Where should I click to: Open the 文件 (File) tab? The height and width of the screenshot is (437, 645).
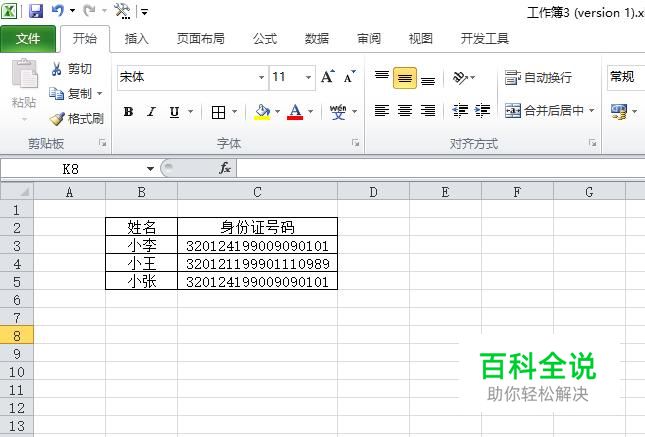[28, 39]
